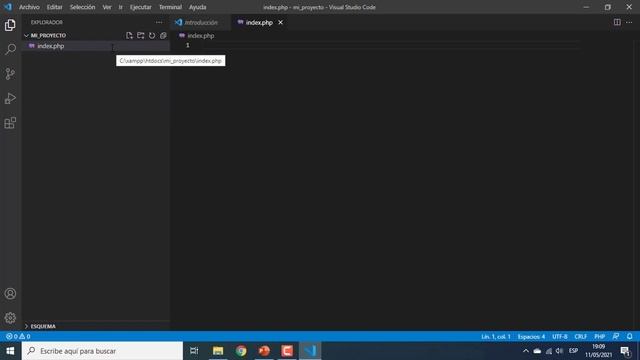Screen dimensions: 640x360
Task: Open Task View on the taskbar
Action: coord(194,351)
